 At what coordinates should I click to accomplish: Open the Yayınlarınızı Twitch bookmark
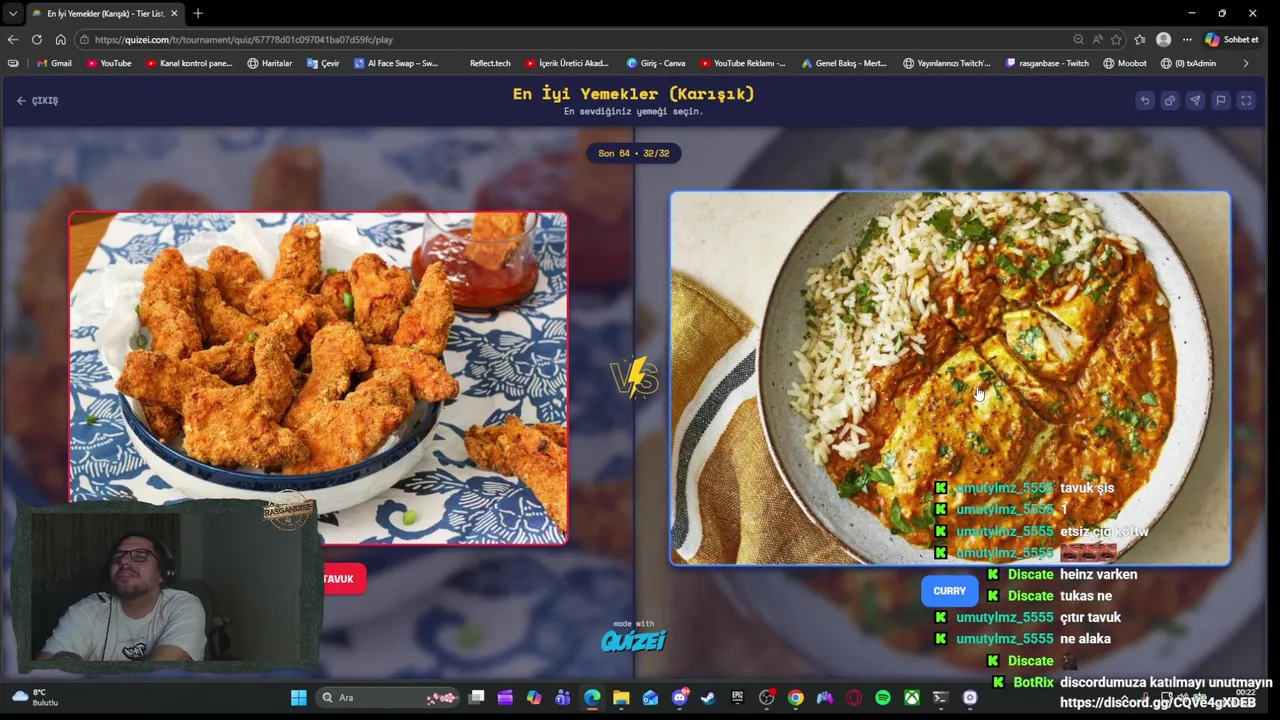point(946,63)
